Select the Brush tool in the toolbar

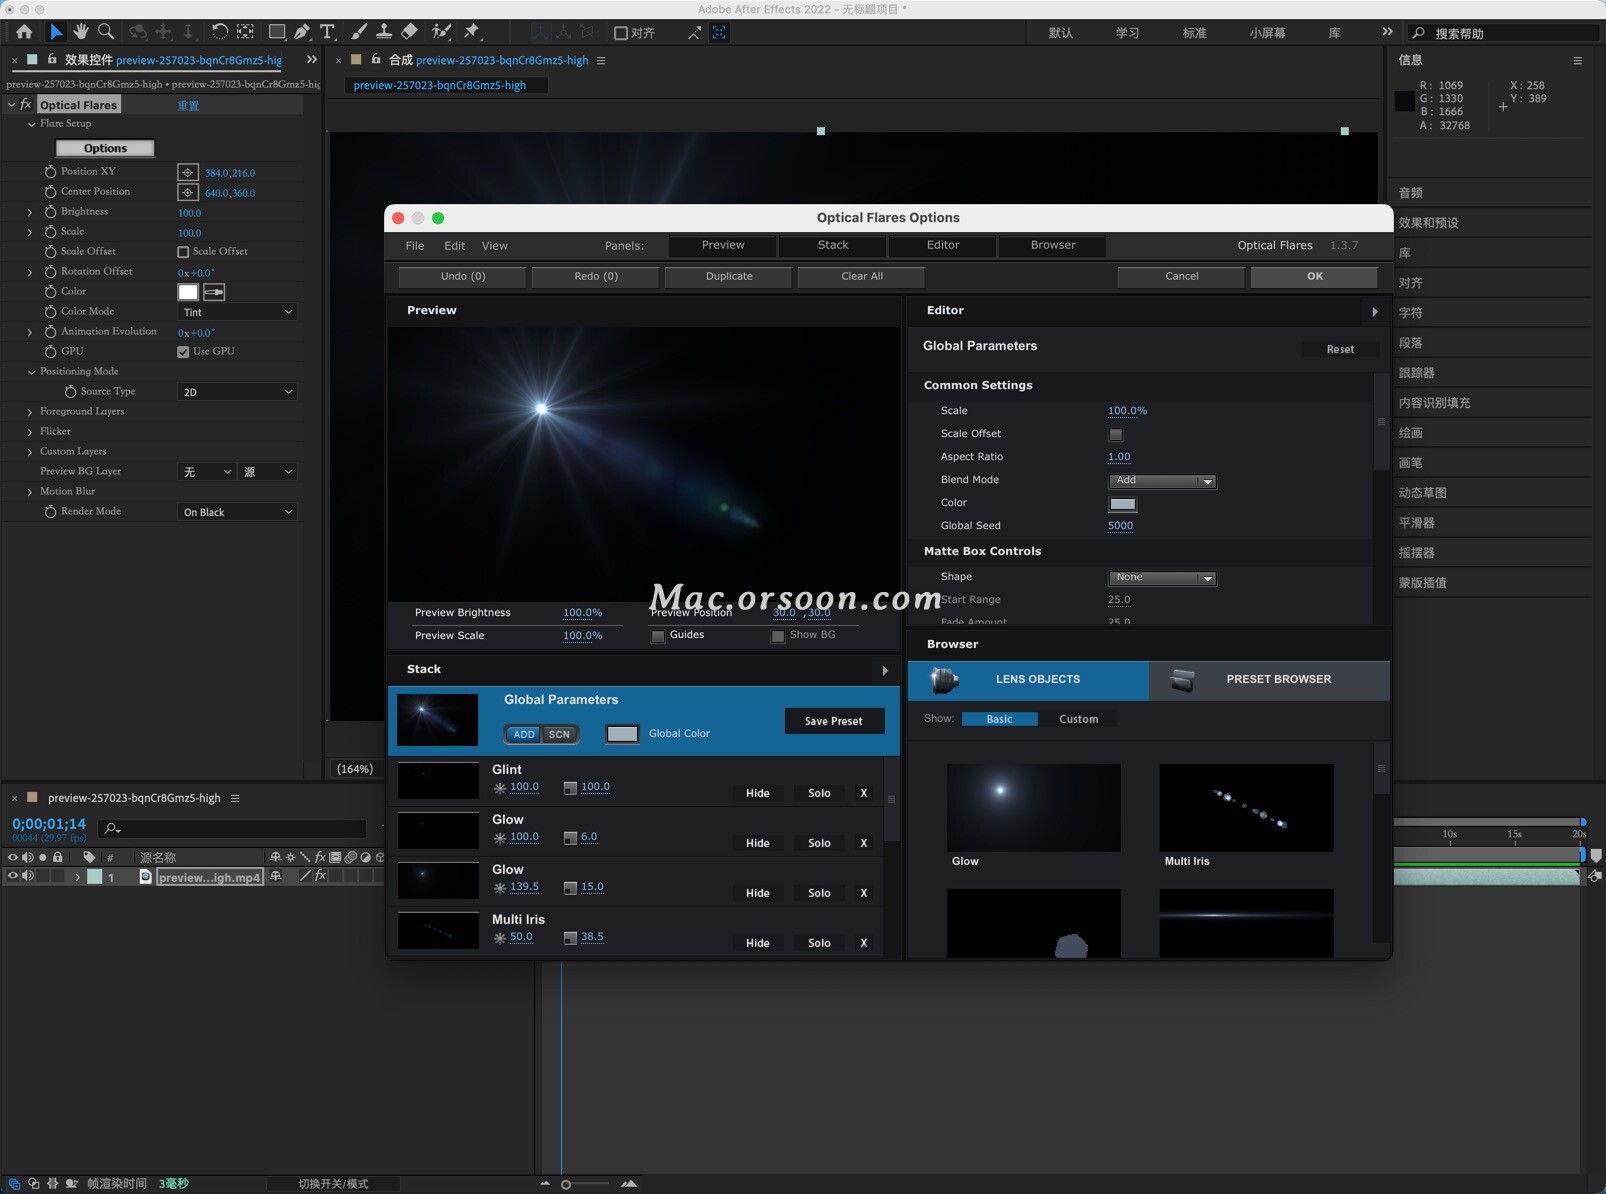click(x=358, y=32)
